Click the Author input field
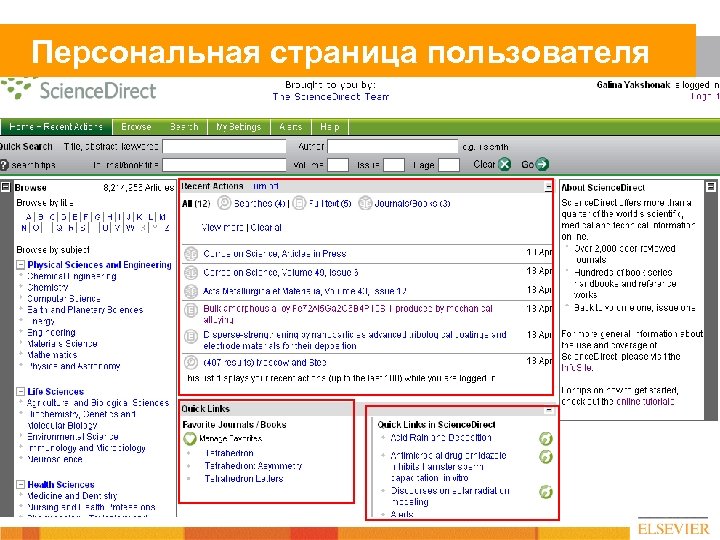 [x=393, y=147]
